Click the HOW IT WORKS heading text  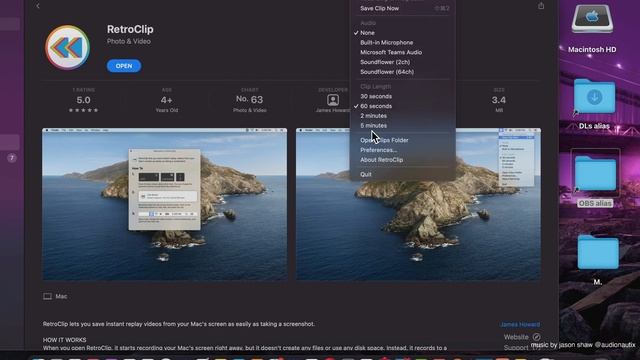tap(64, 340)
